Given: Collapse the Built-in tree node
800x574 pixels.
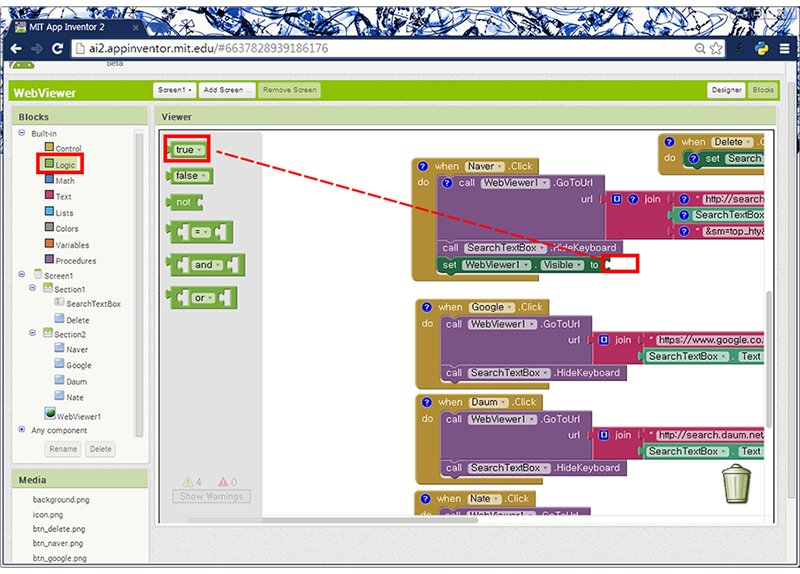Looking at the screenshot, I should click(x=22, y=133).
